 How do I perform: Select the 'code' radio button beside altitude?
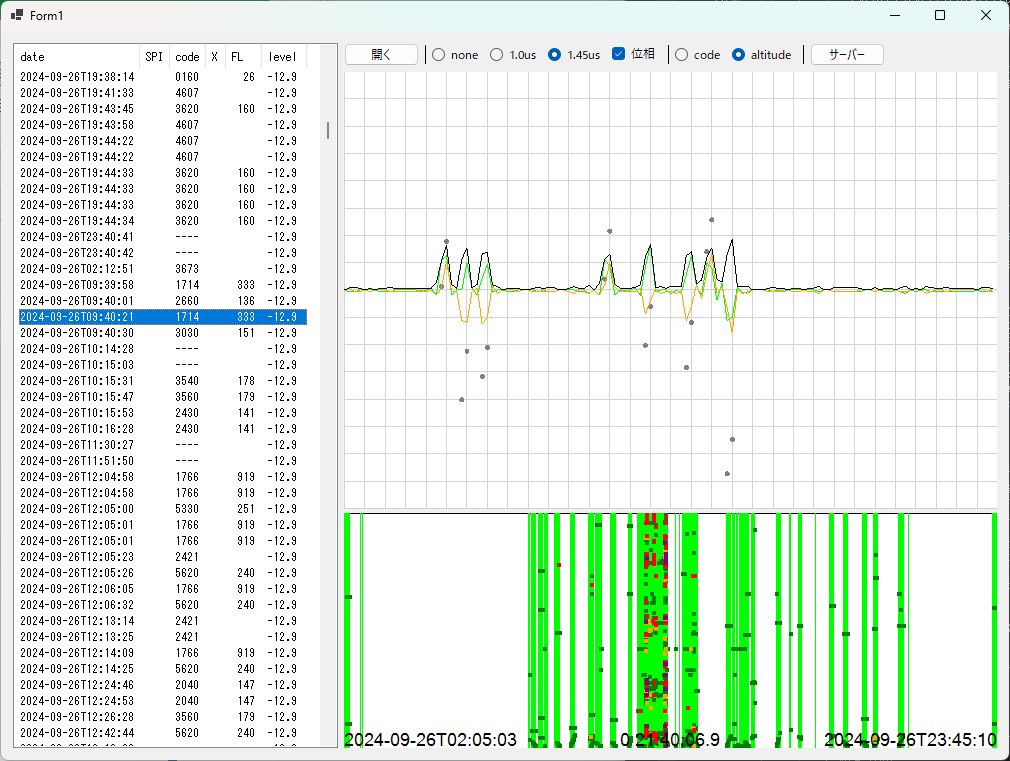(x=682, y=55)
